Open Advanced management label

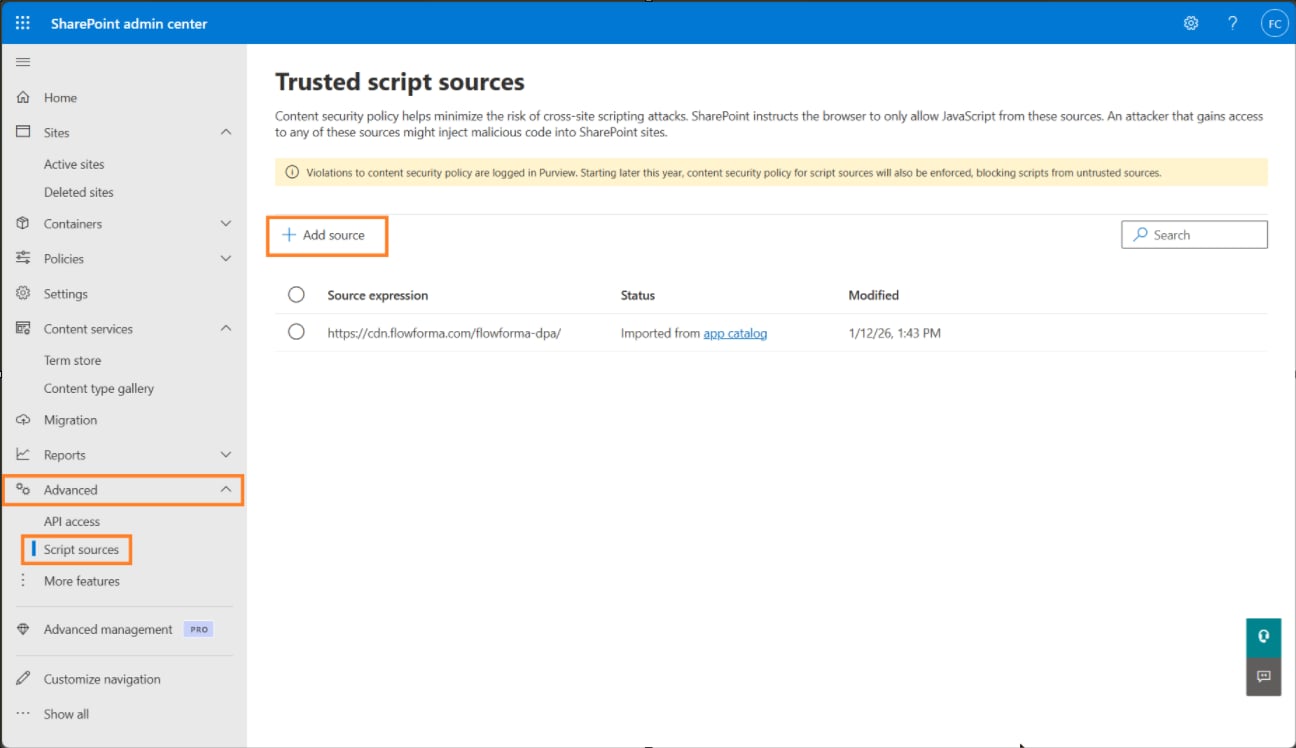[108, 629]
